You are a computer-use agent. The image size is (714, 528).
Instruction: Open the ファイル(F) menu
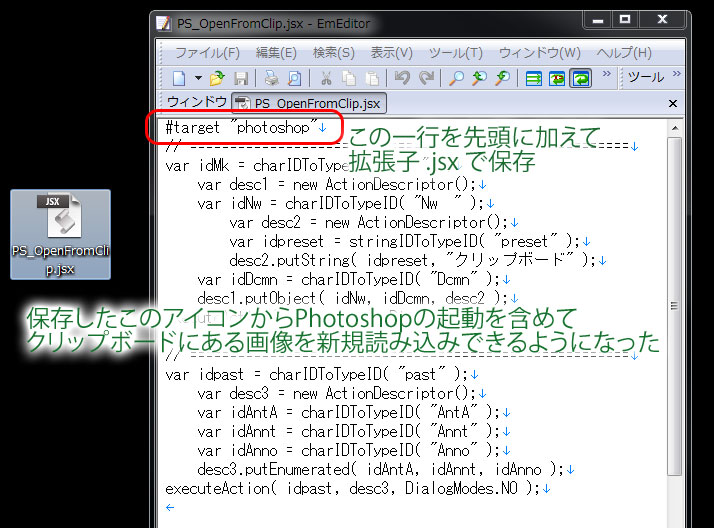(x=208, y=53)
